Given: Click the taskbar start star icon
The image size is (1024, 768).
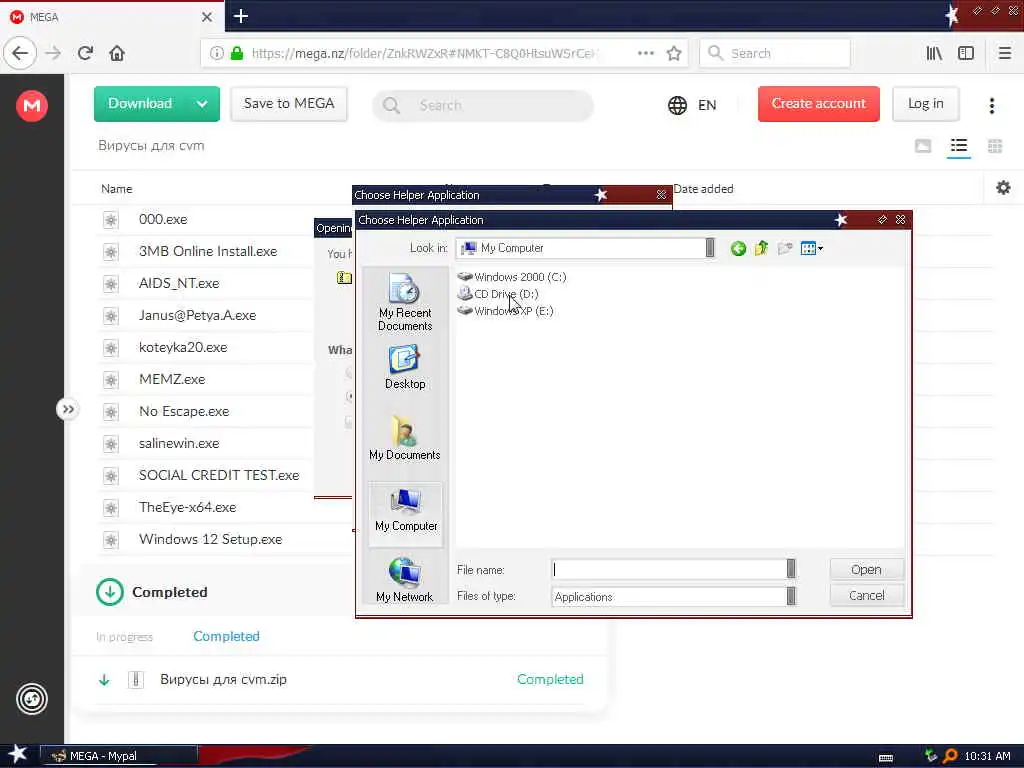Looking at the screenshot, I should [x=18, y=754].
